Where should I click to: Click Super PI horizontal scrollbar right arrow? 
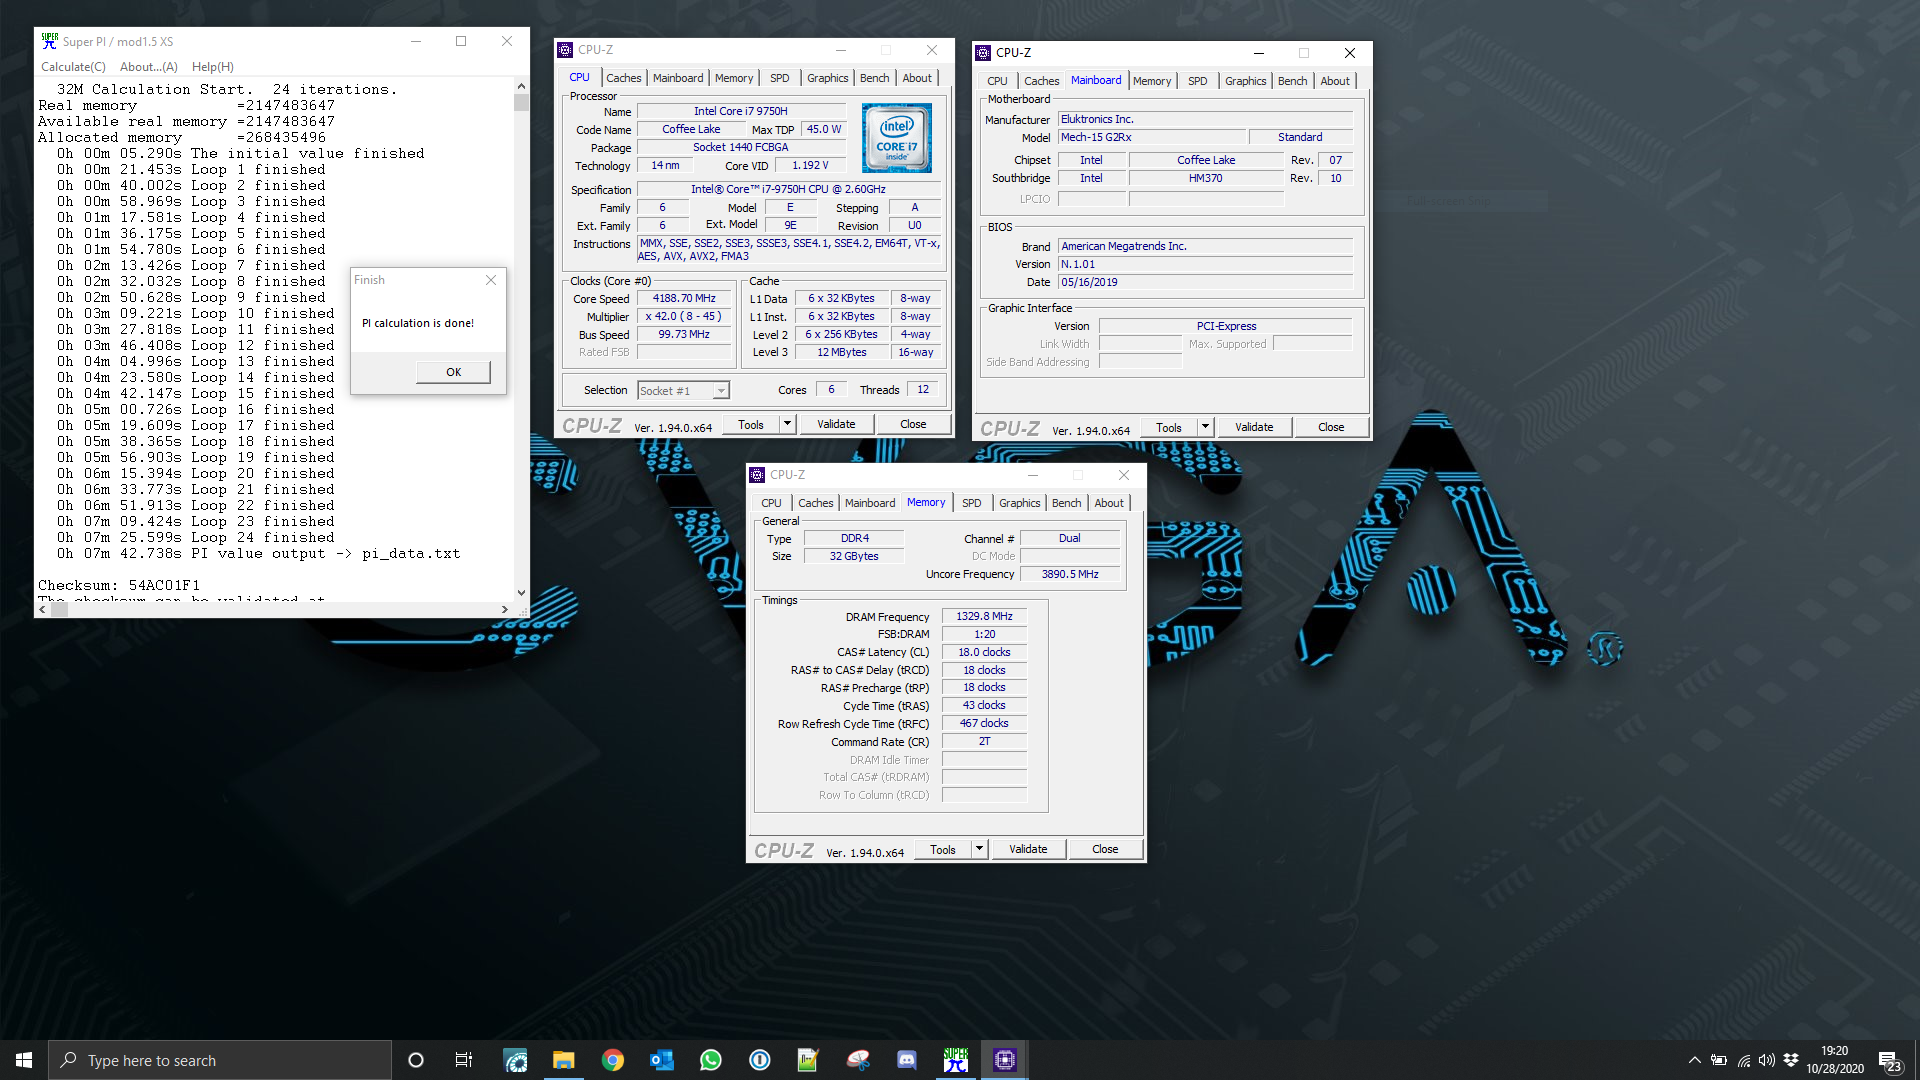(504, 609)
